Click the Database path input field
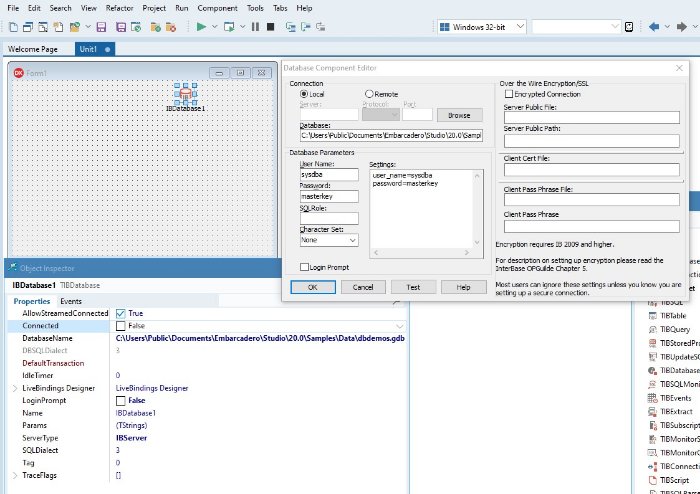This screenshot has width=700, height=494. [x=392, y=135]
